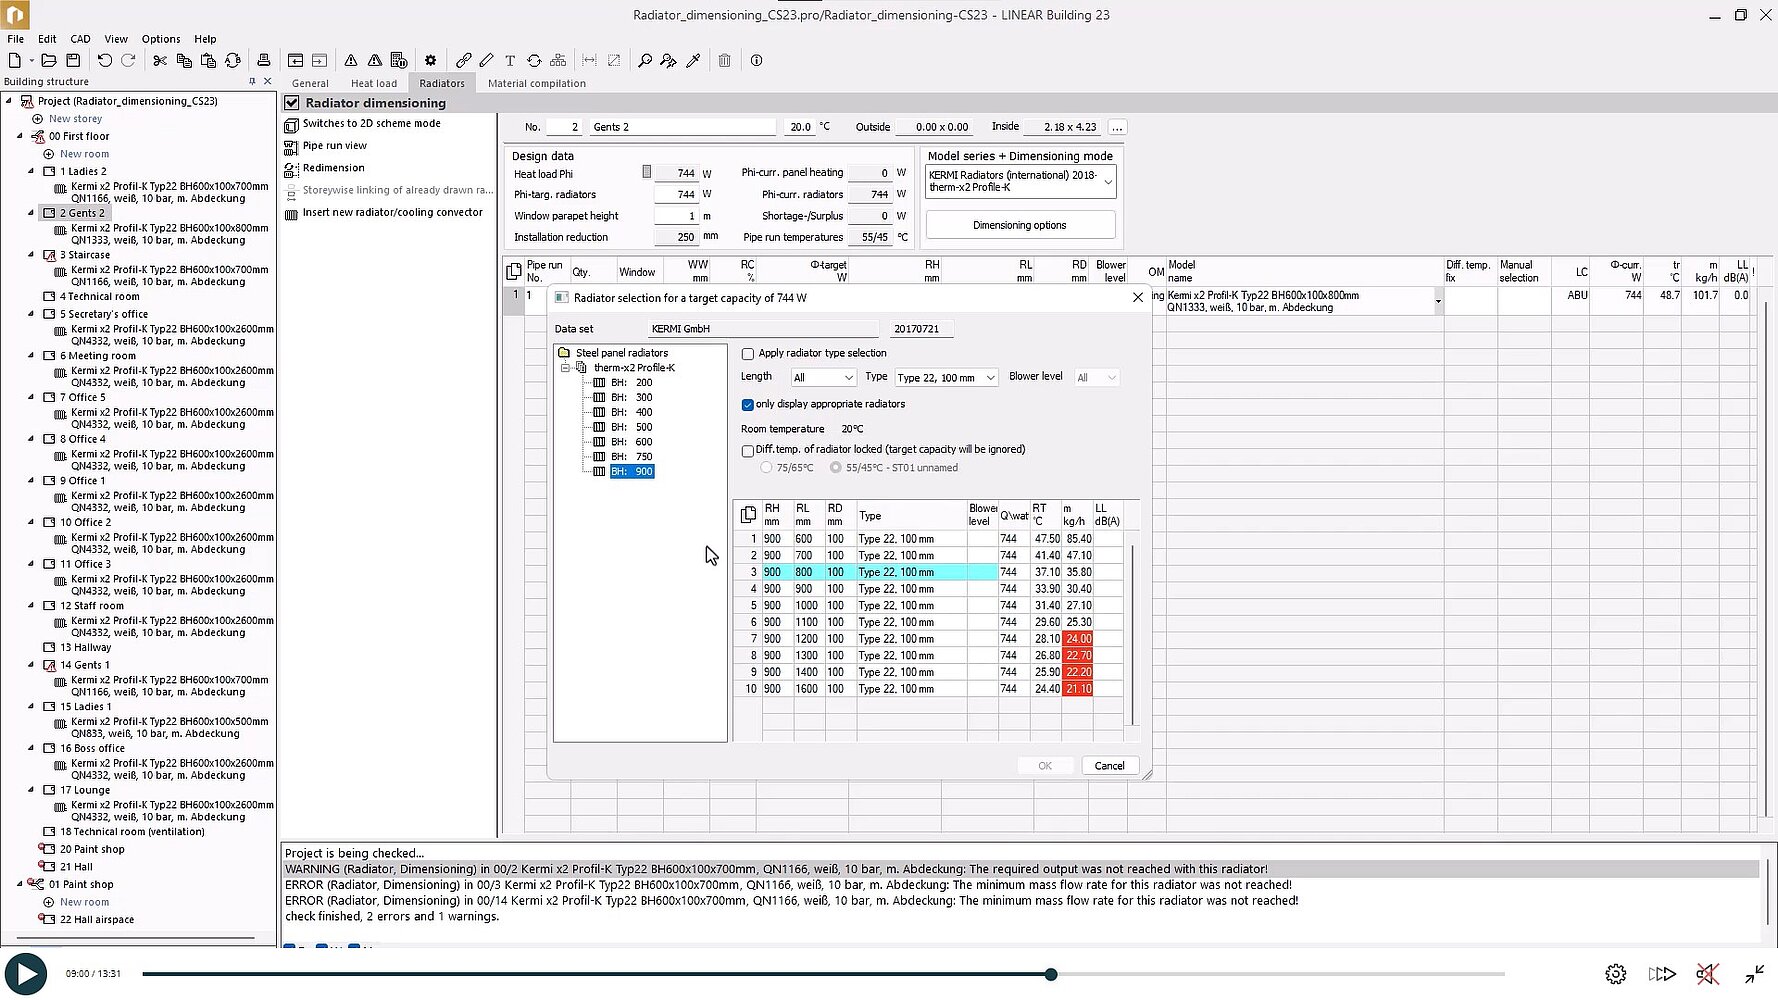The height and width of the screenshot is (1000, 1778).
Task: Select the BH: 600 tree item
Action: pos(631,442)
